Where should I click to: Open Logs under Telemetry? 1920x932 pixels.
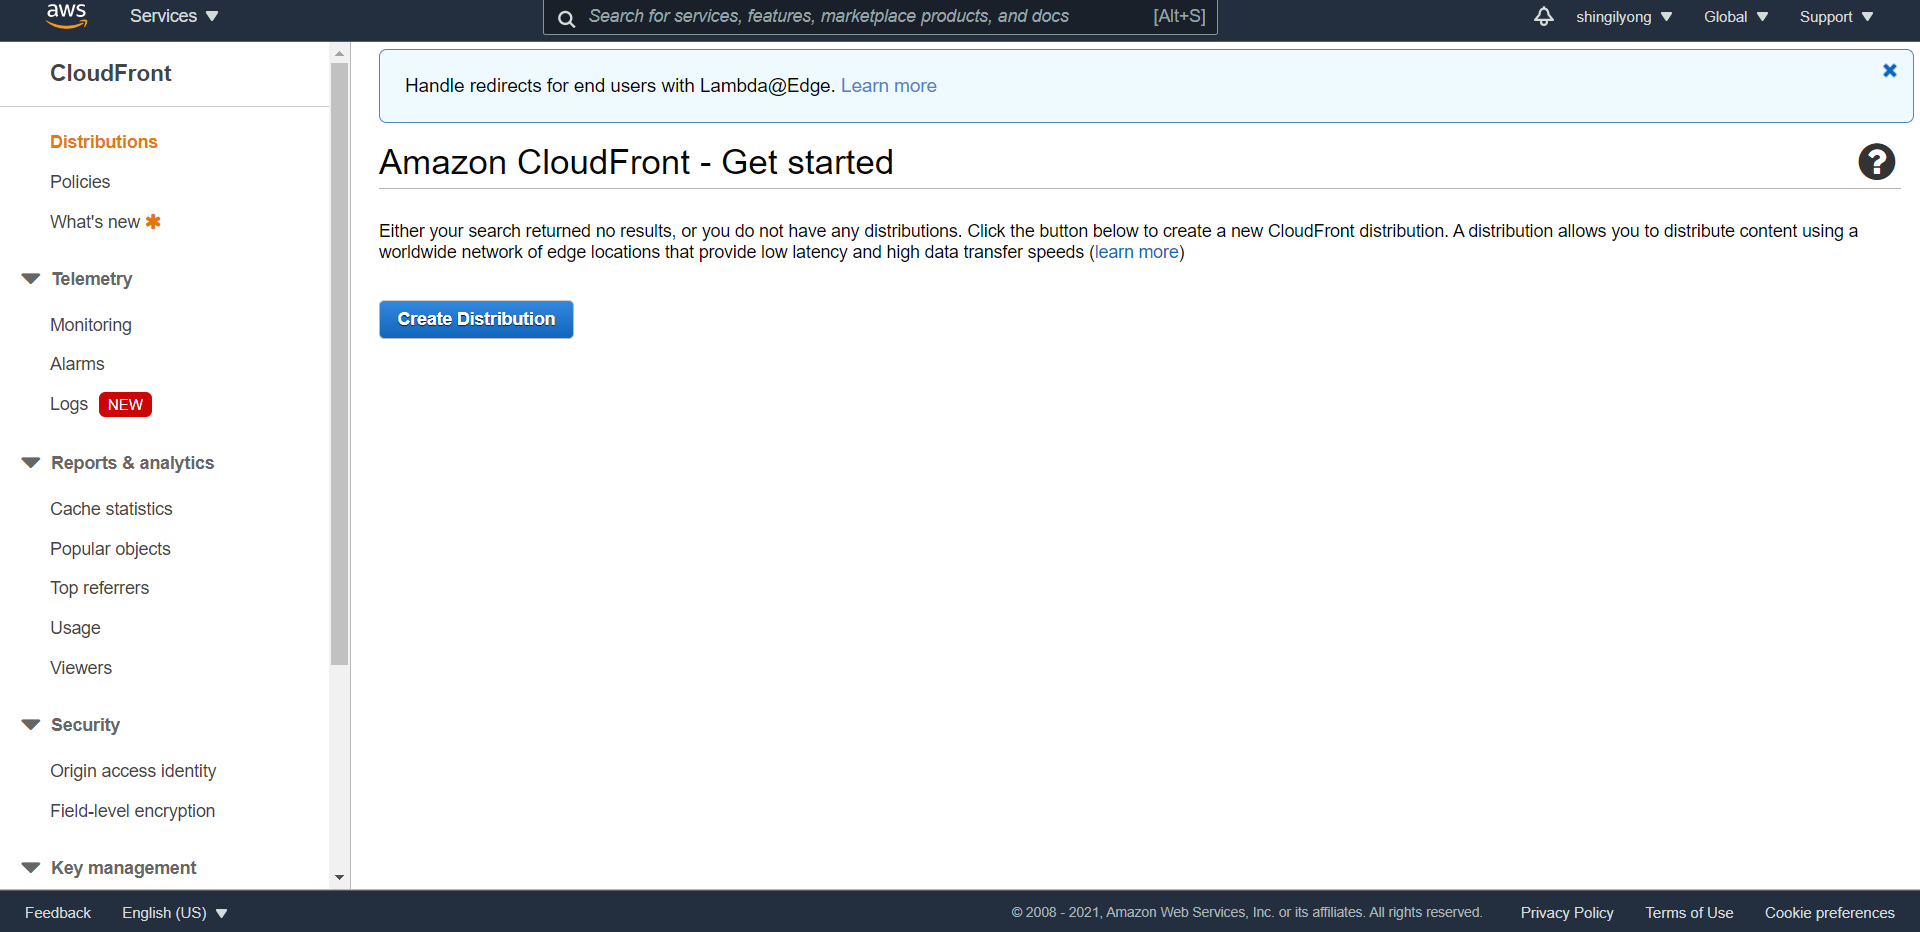(69, 404)
